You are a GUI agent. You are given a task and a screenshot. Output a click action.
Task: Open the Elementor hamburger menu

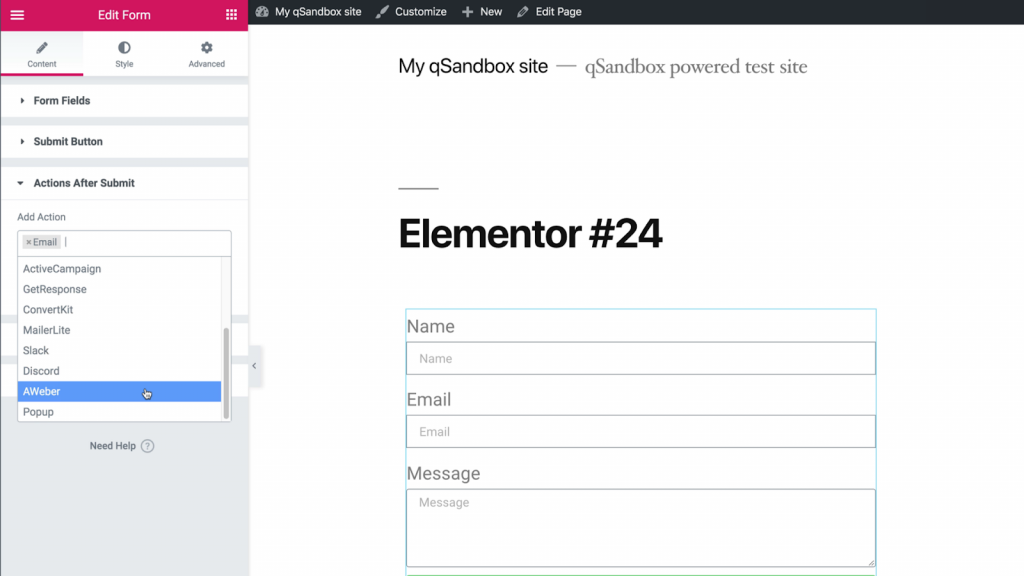click(17, 15)
